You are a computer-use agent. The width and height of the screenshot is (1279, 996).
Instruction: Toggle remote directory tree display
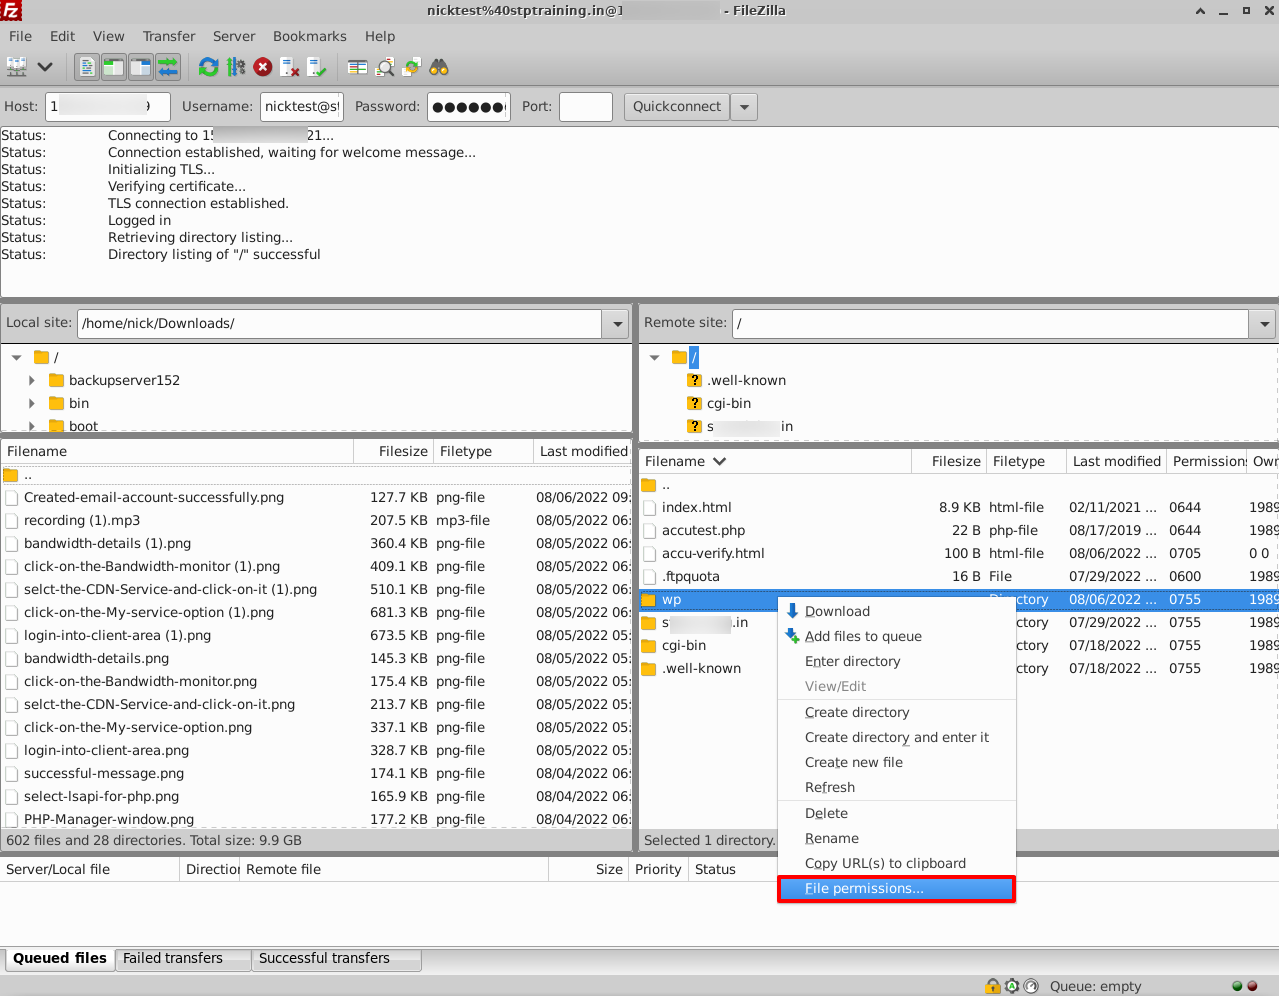tap(141, 67)
